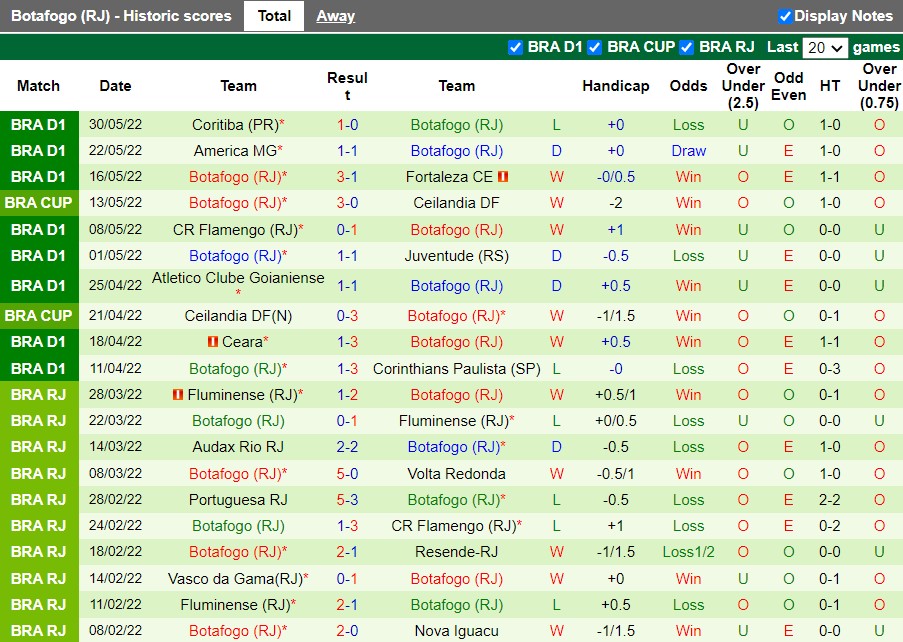Open the CR Flamengo (RJ) team link
The height and width of the screenshot is (642, 903).
(x=237, y=229)
